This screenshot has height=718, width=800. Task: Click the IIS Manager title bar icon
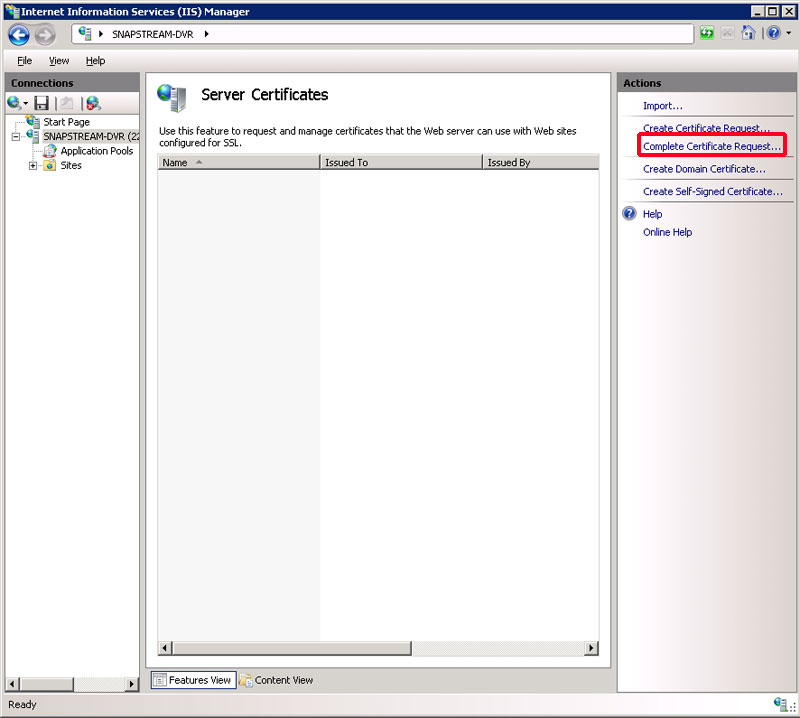click(12, 11)
